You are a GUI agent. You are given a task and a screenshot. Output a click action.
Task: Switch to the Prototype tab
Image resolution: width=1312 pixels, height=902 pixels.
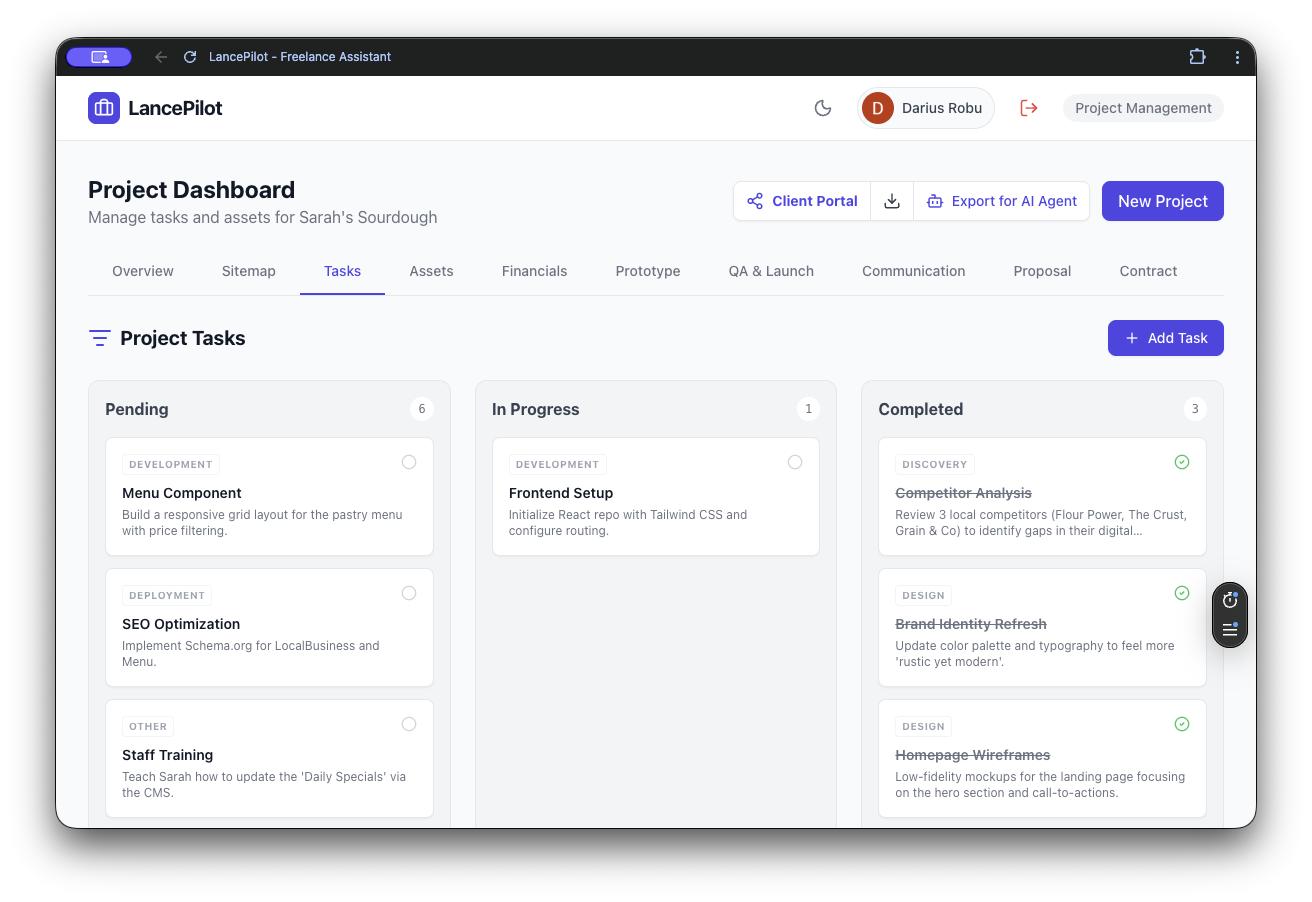coord(648,271)
